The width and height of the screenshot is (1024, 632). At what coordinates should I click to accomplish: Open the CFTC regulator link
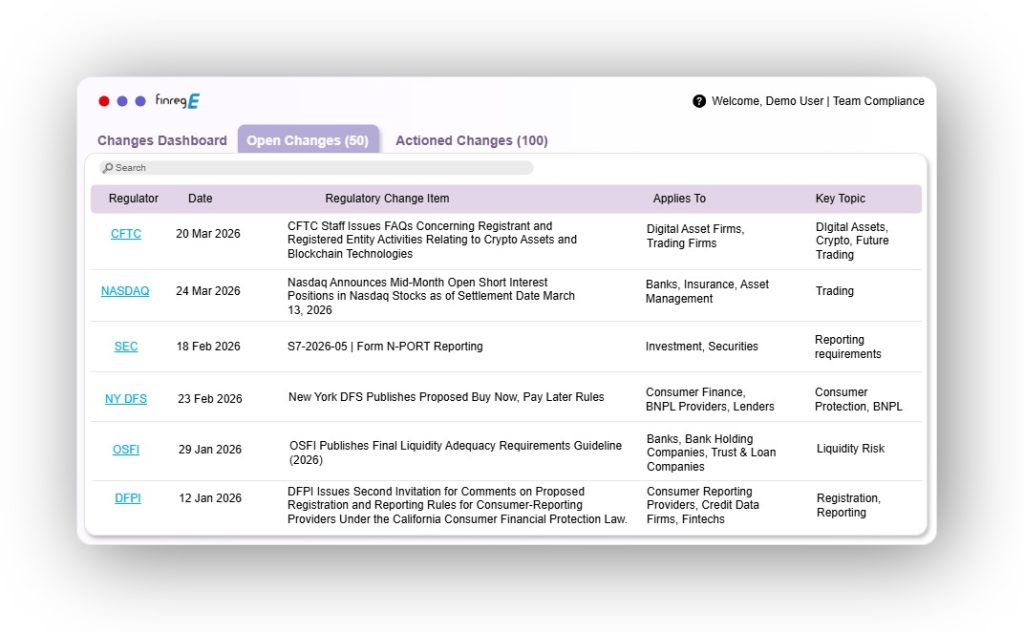(x=126, y=234)
